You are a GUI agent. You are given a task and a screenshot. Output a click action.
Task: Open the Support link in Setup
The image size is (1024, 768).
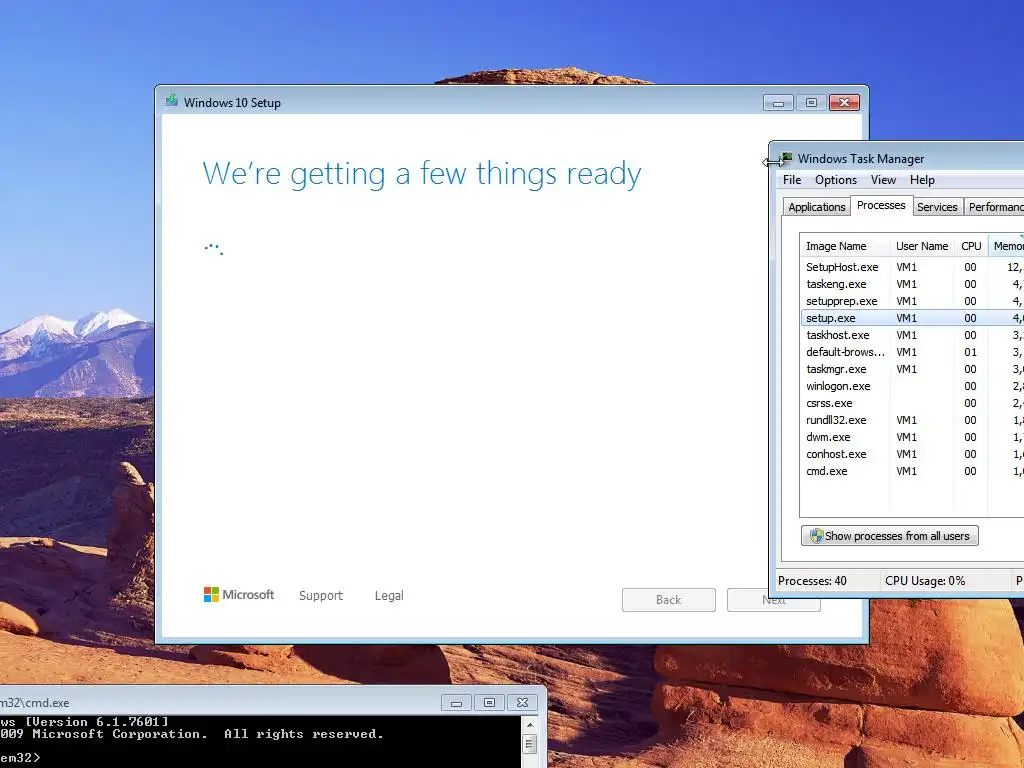click(x=321, y=596)
